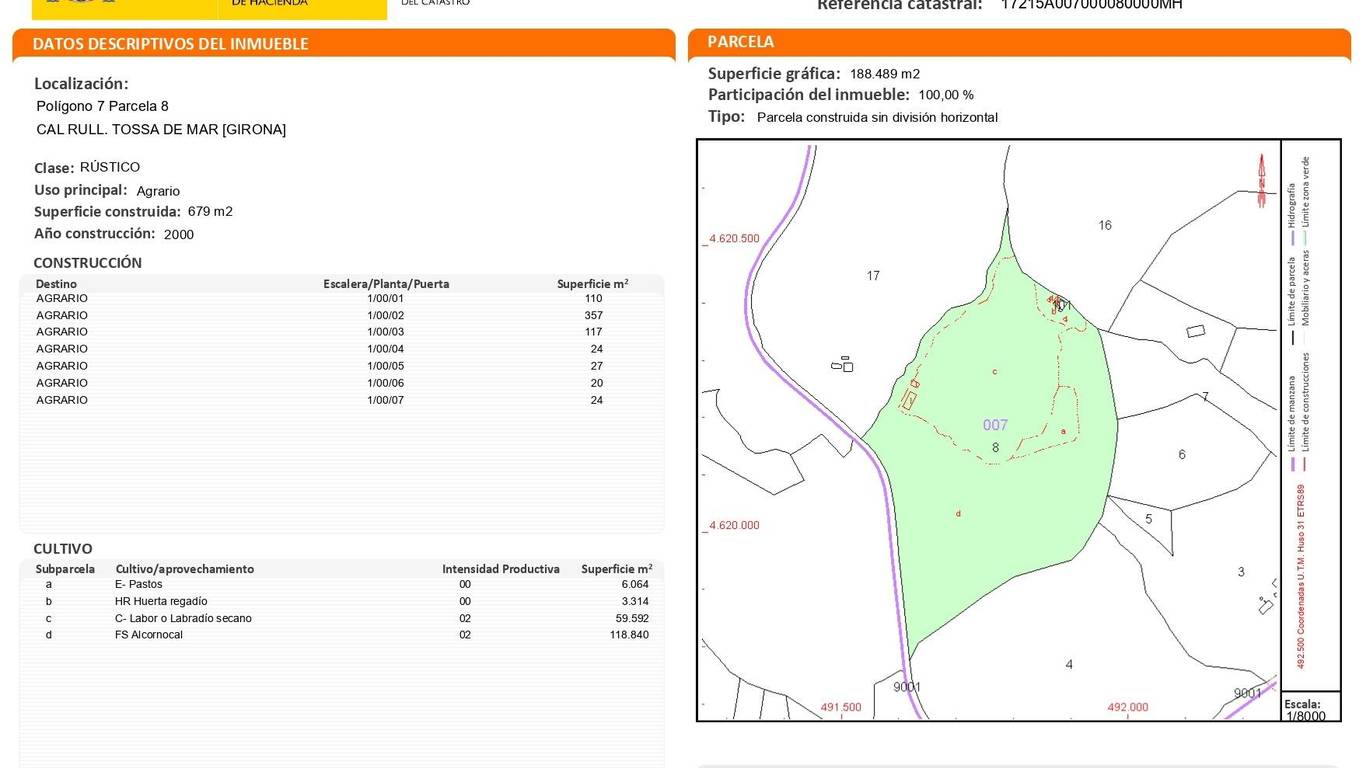Click the Polígono 7 Parcela 8 location text
1366x768 pixels.
tap(103, 106)
